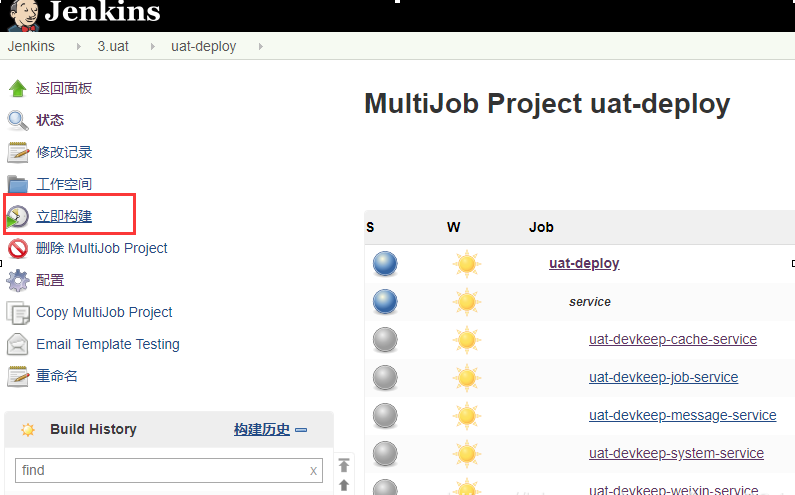
Task: Select 删除 MultiJob Project link
Action: 101,248
